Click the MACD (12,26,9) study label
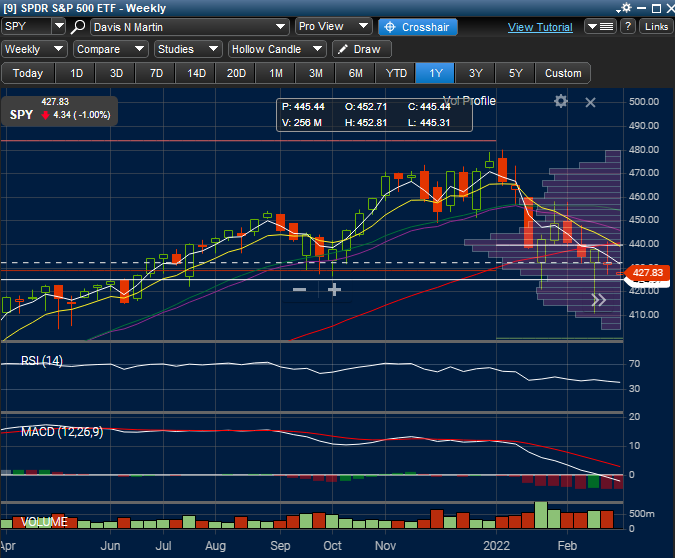 click(x=62, y=431)
